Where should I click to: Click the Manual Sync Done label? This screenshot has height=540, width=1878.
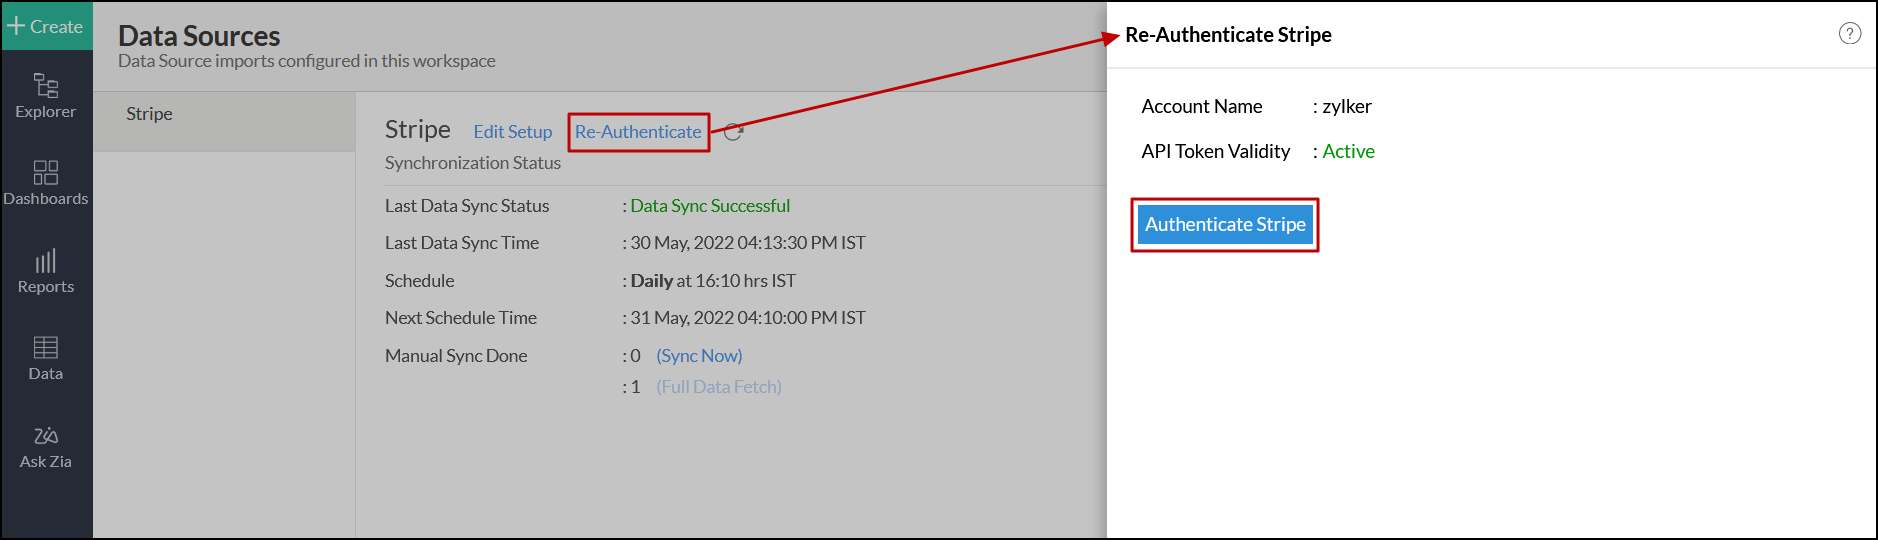point(456,356)
